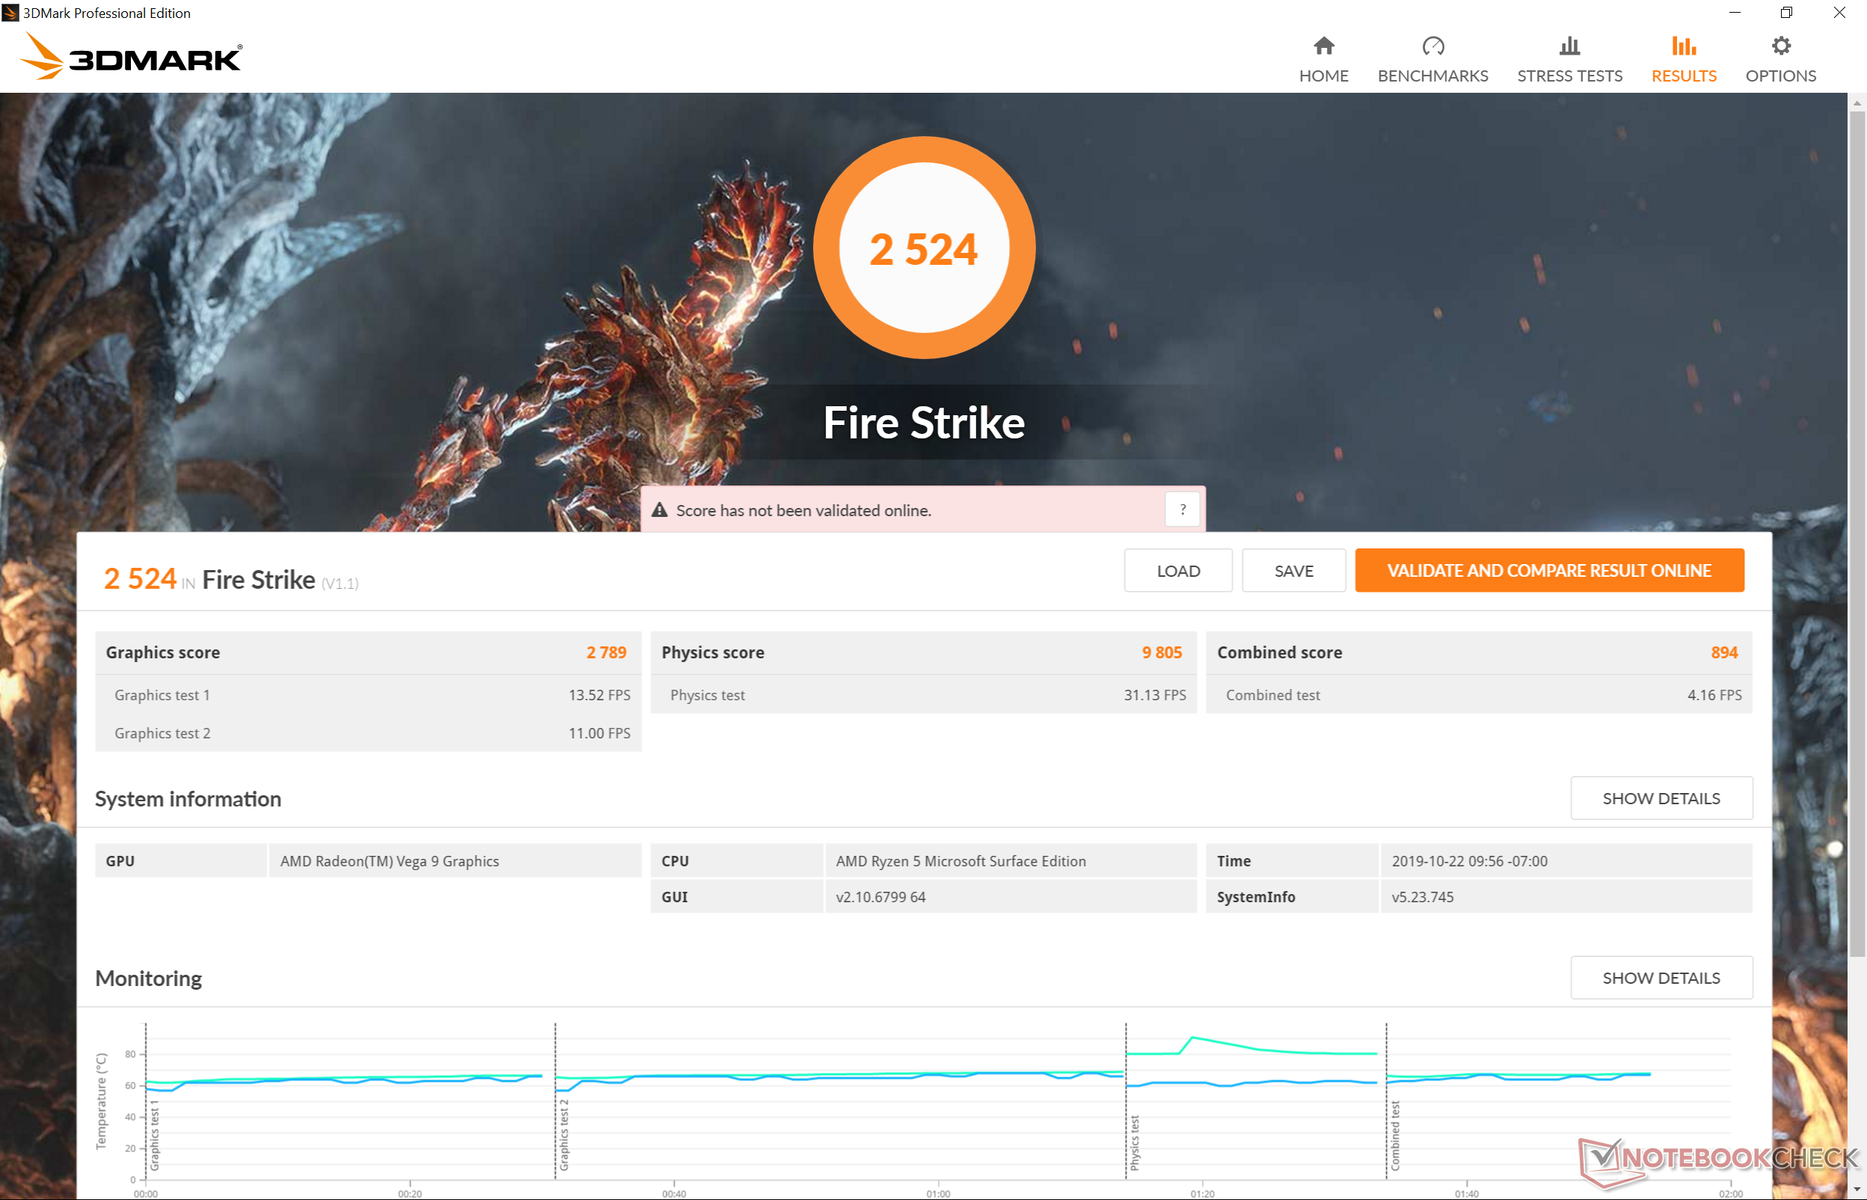Viewport: 1867px width, 1200px height.
Task: Open the Options gear icon
Action: pos(1781,46)
